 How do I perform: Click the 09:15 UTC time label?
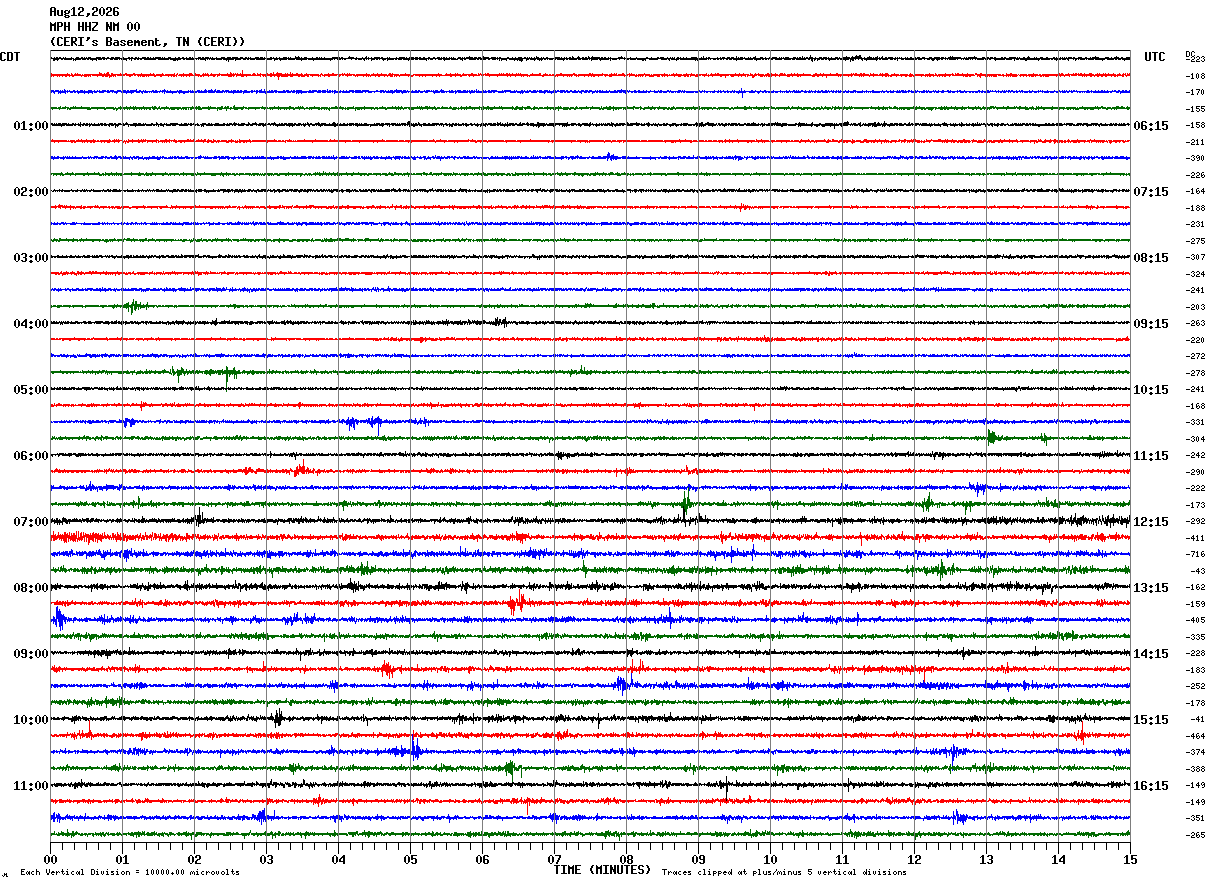[1151, 324]
